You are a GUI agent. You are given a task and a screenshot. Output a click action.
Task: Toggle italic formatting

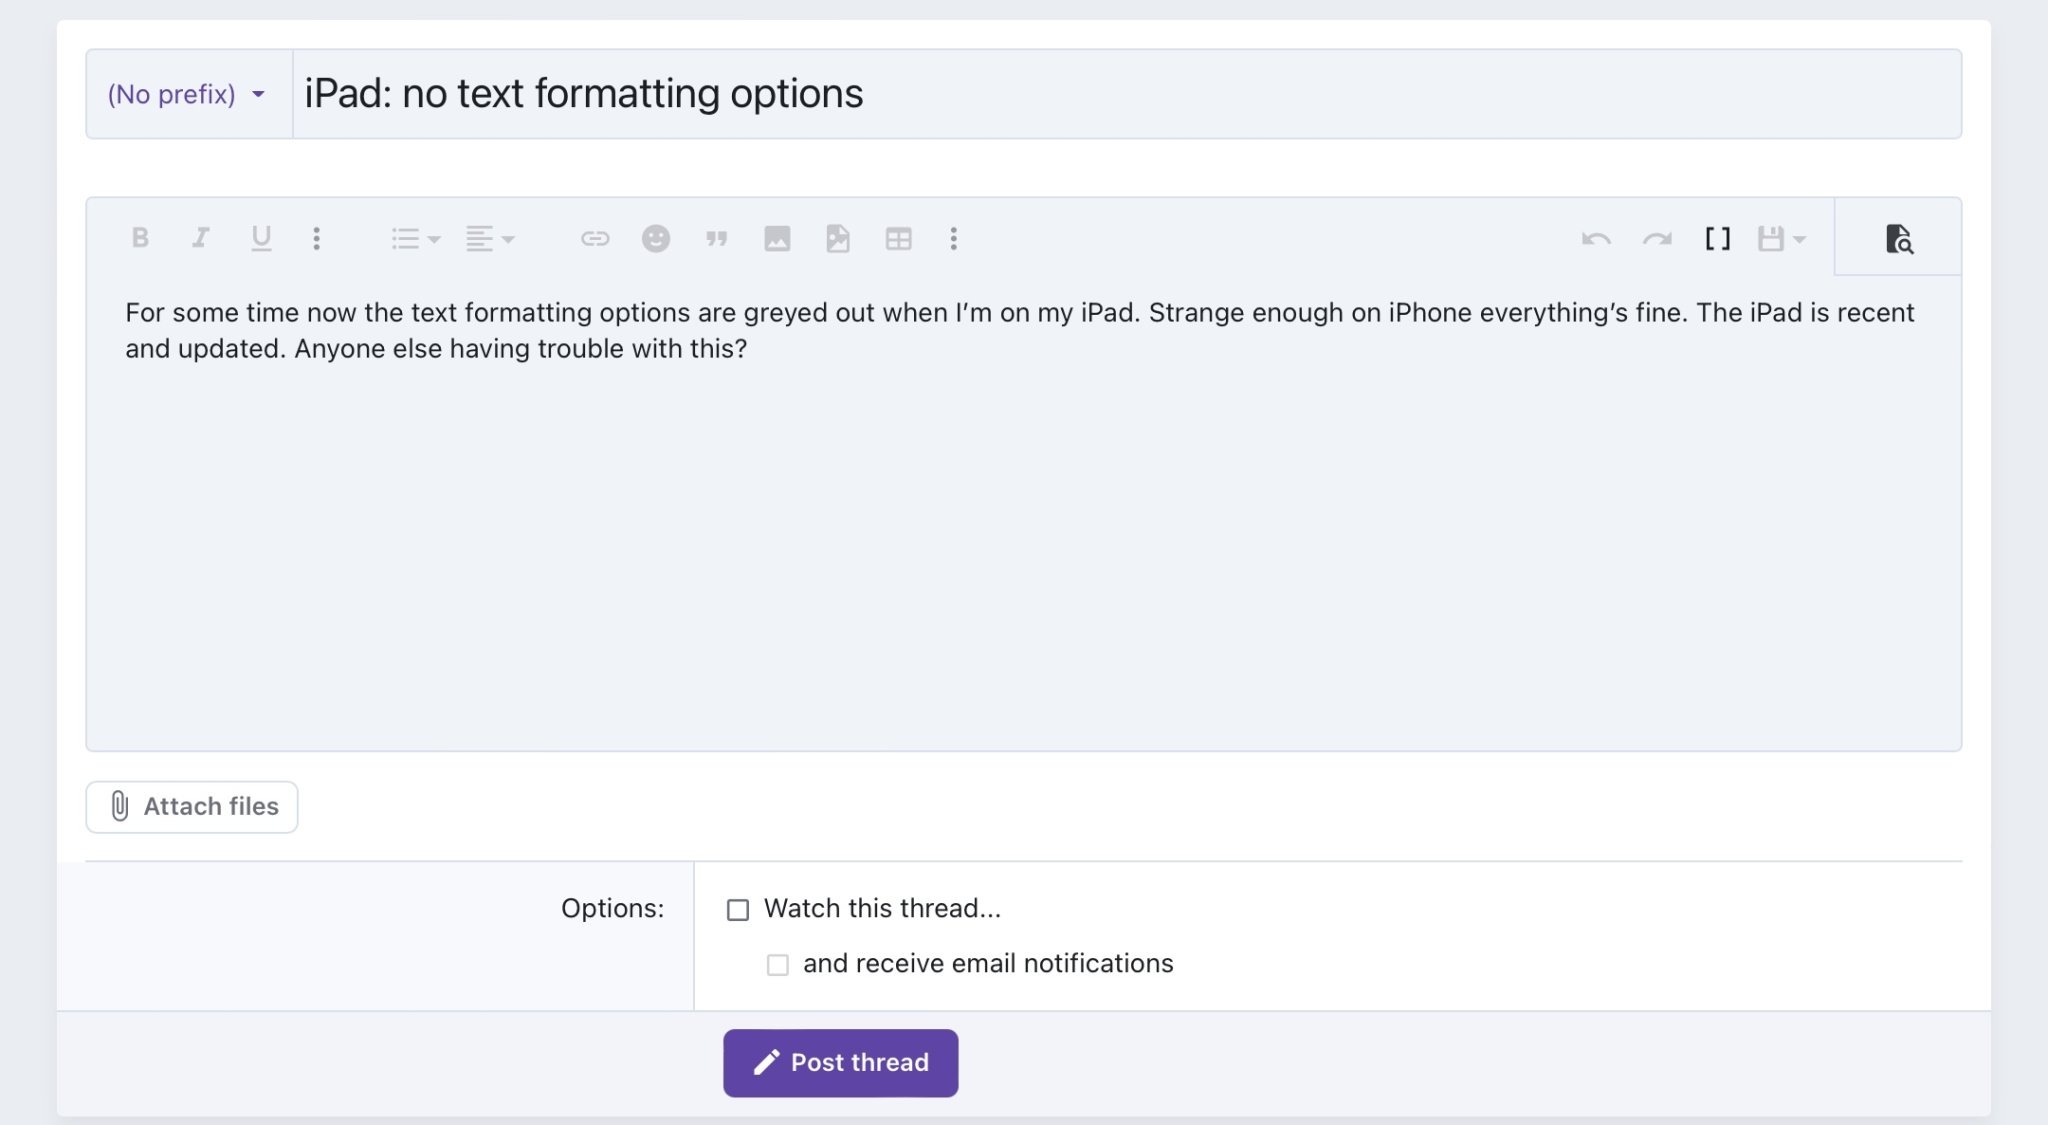tap(200, 238)
